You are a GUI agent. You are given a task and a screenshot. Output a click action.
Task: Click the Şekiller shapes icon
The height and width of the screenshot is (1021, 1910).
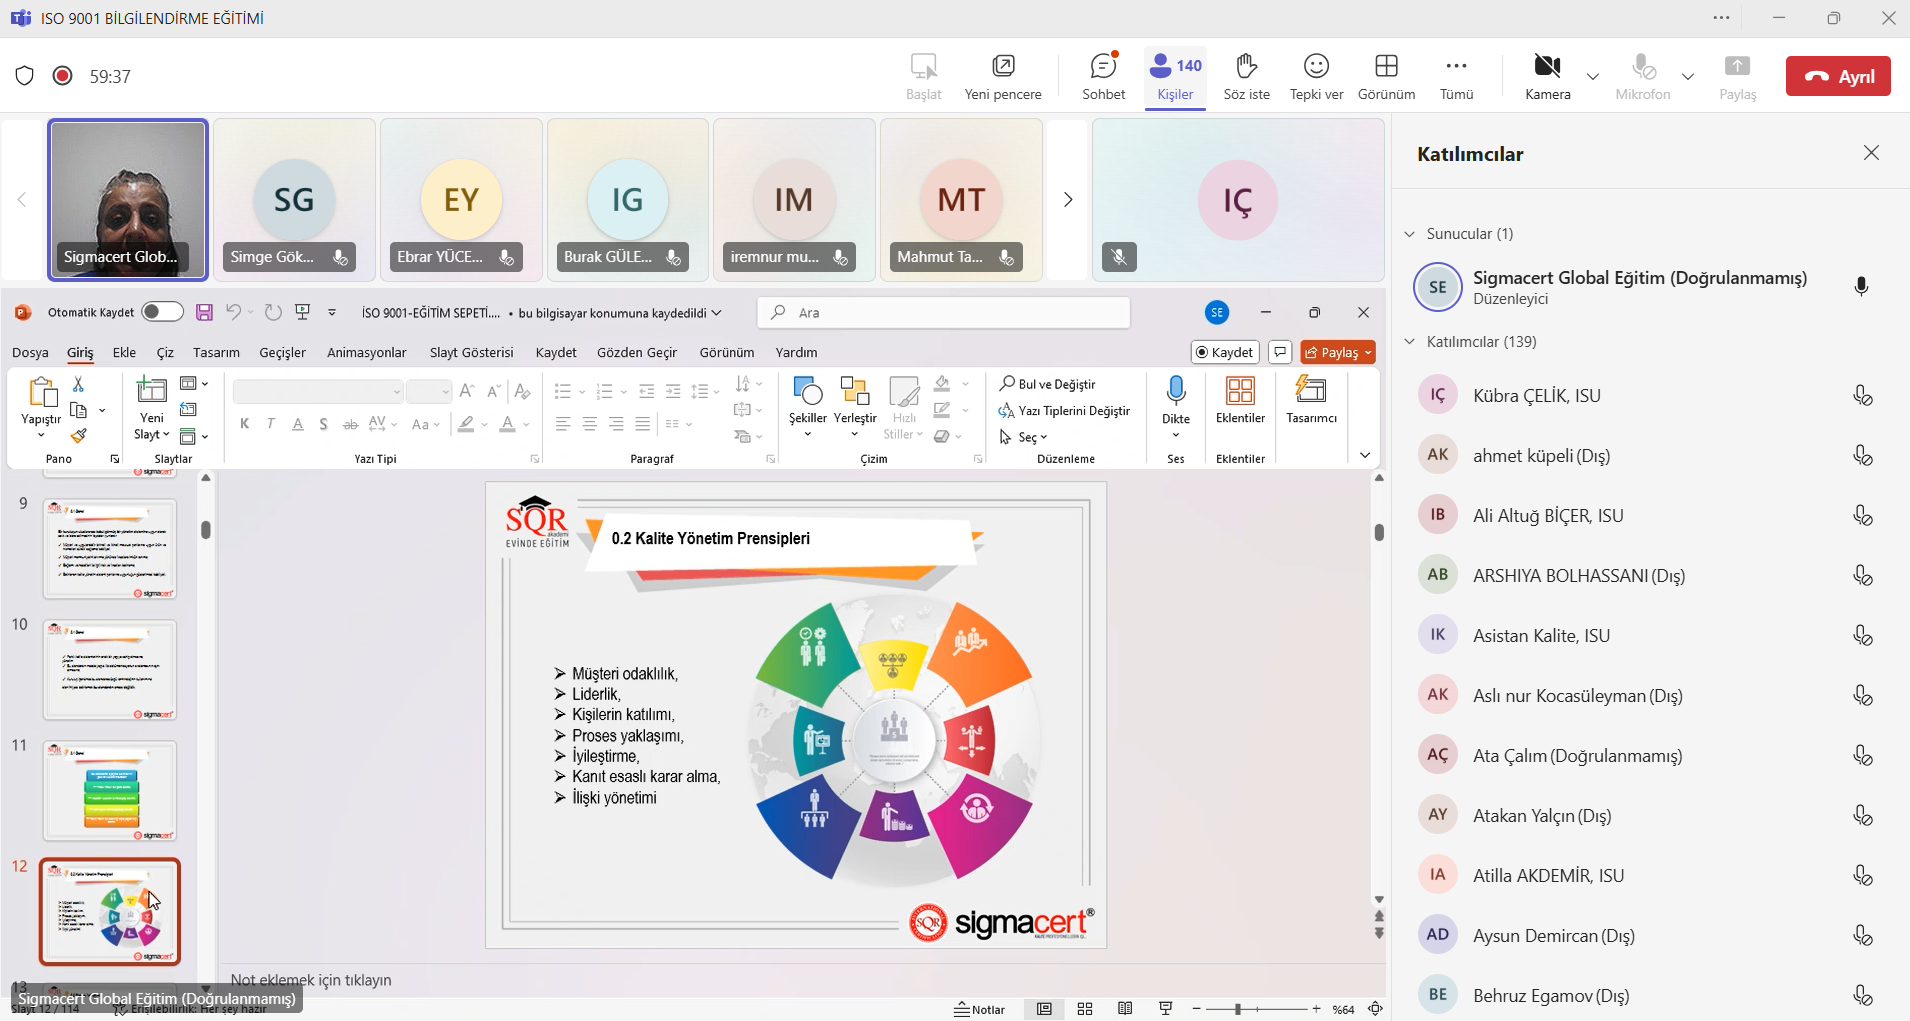(807, 391)
